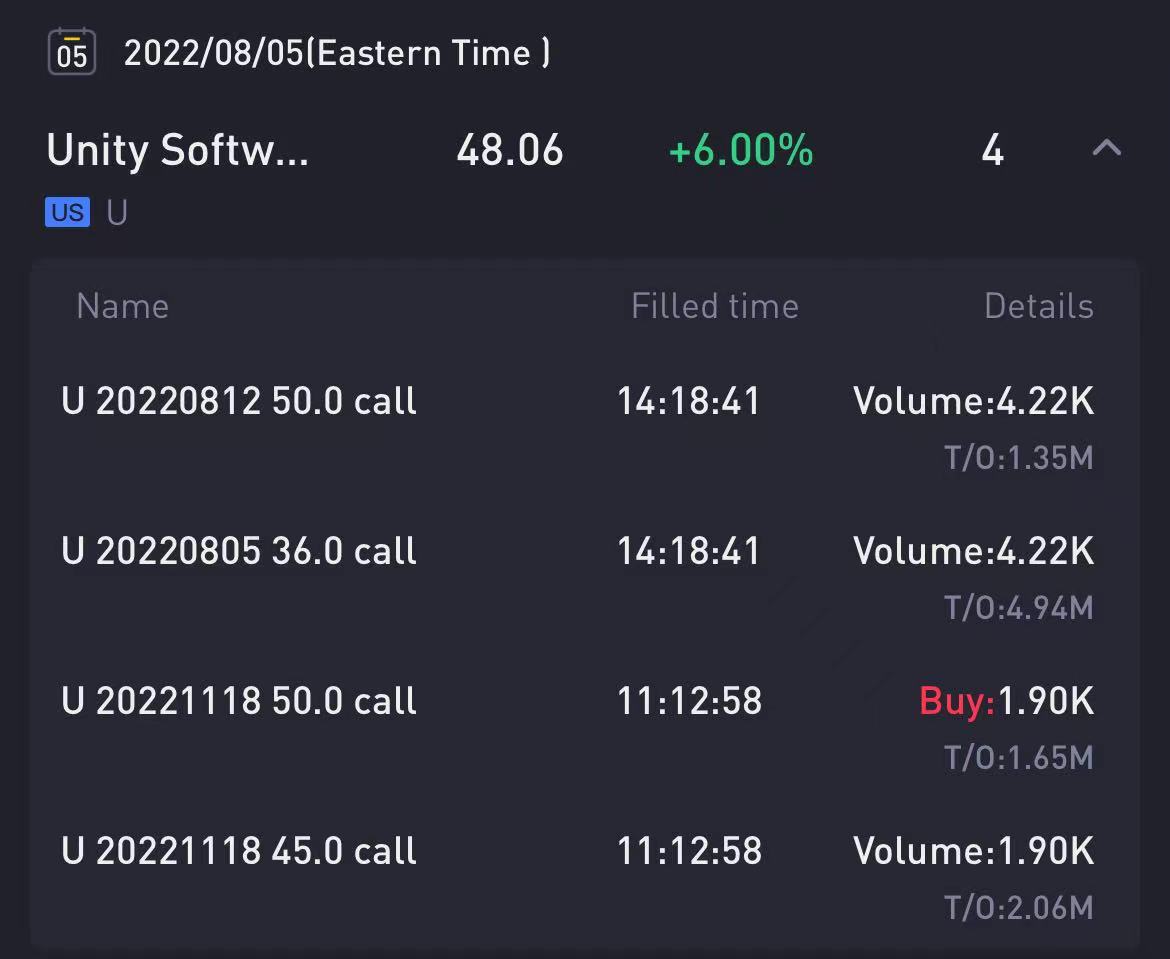Open U 20220812 50.0 call option
The image size is (1170, 959).
239,401
